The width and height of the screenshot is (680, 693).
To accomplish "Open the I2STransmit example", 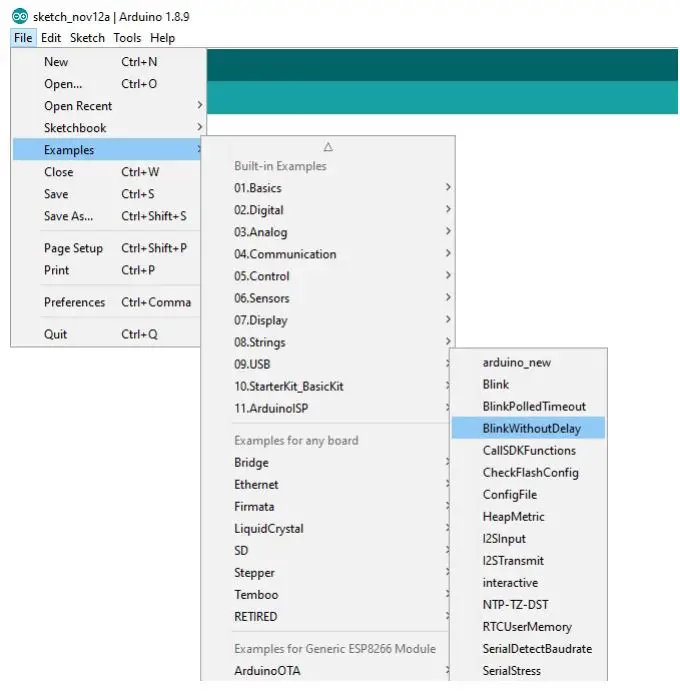I will [528, 561].
